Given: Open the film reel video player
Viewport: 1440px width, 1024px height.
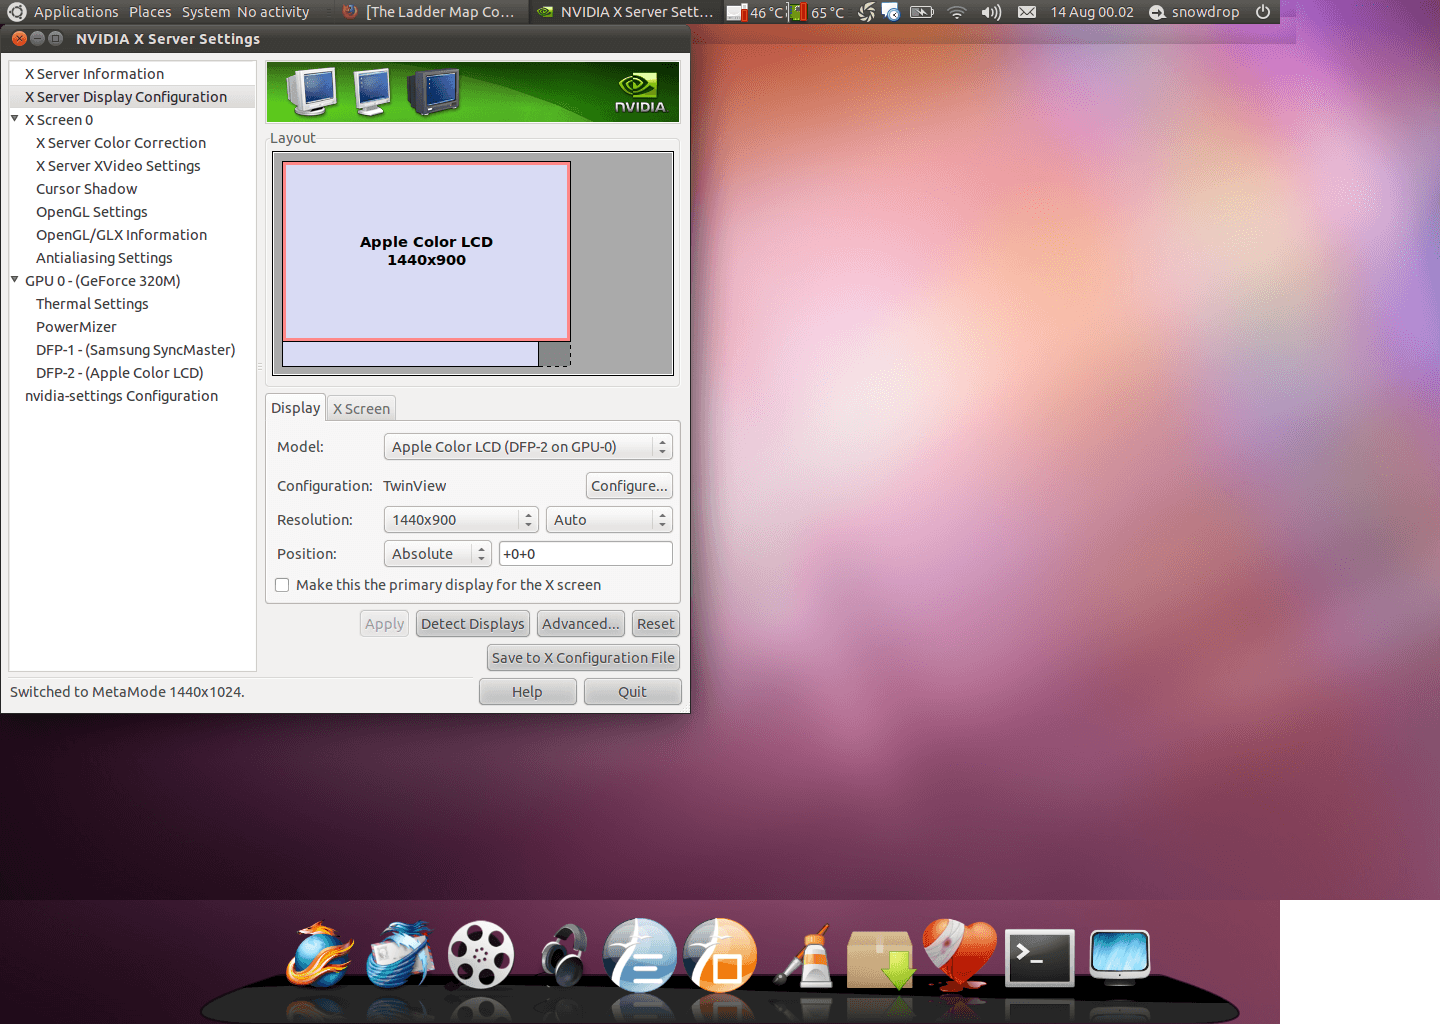Looking at the screenshot, I should [x=481, y=955].
